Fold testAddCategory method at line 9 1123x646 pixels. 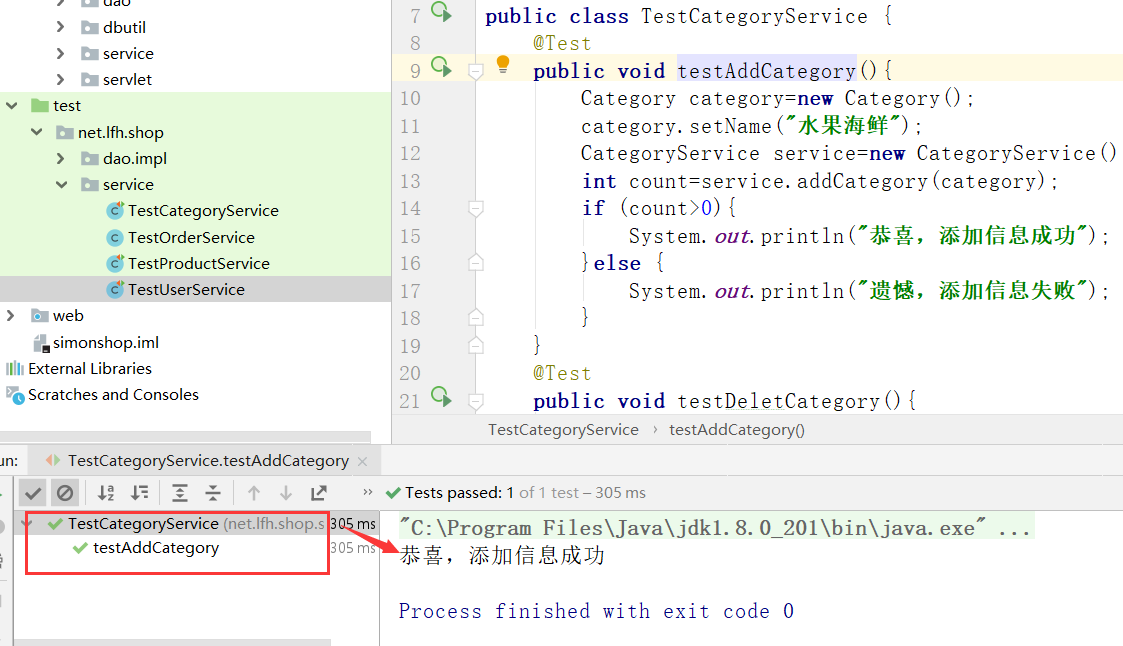pyautogui.click(x=476, y=71)
